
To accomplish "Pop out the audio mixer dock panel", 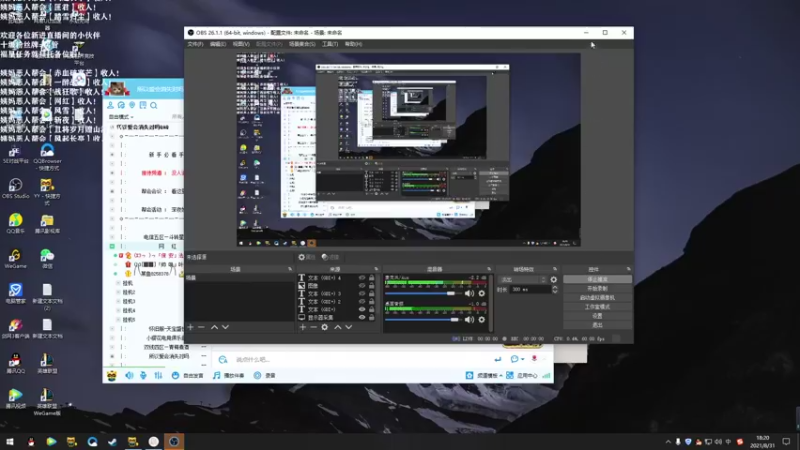I will [x=488, y=269].
